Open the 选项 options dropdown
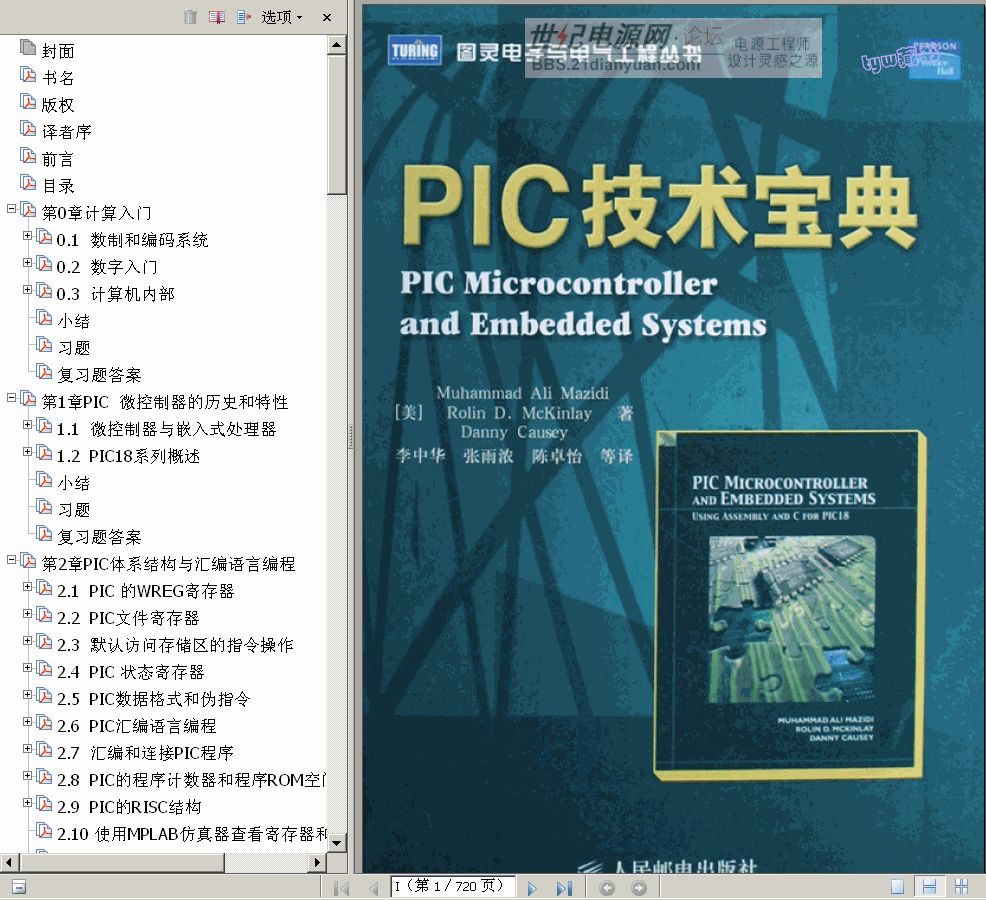 tap(282, 17)
